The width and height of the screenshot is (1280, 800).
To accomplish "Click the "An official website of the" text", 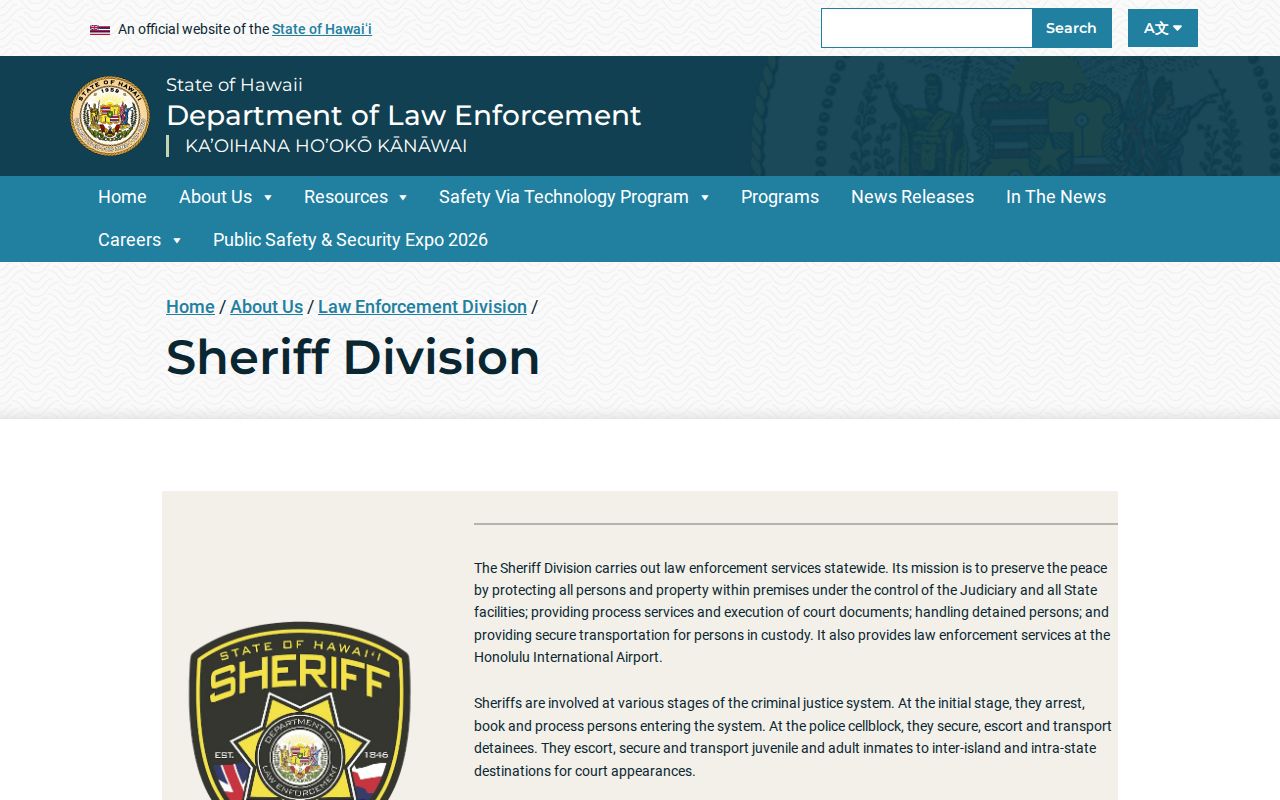I will click(193, 29).
